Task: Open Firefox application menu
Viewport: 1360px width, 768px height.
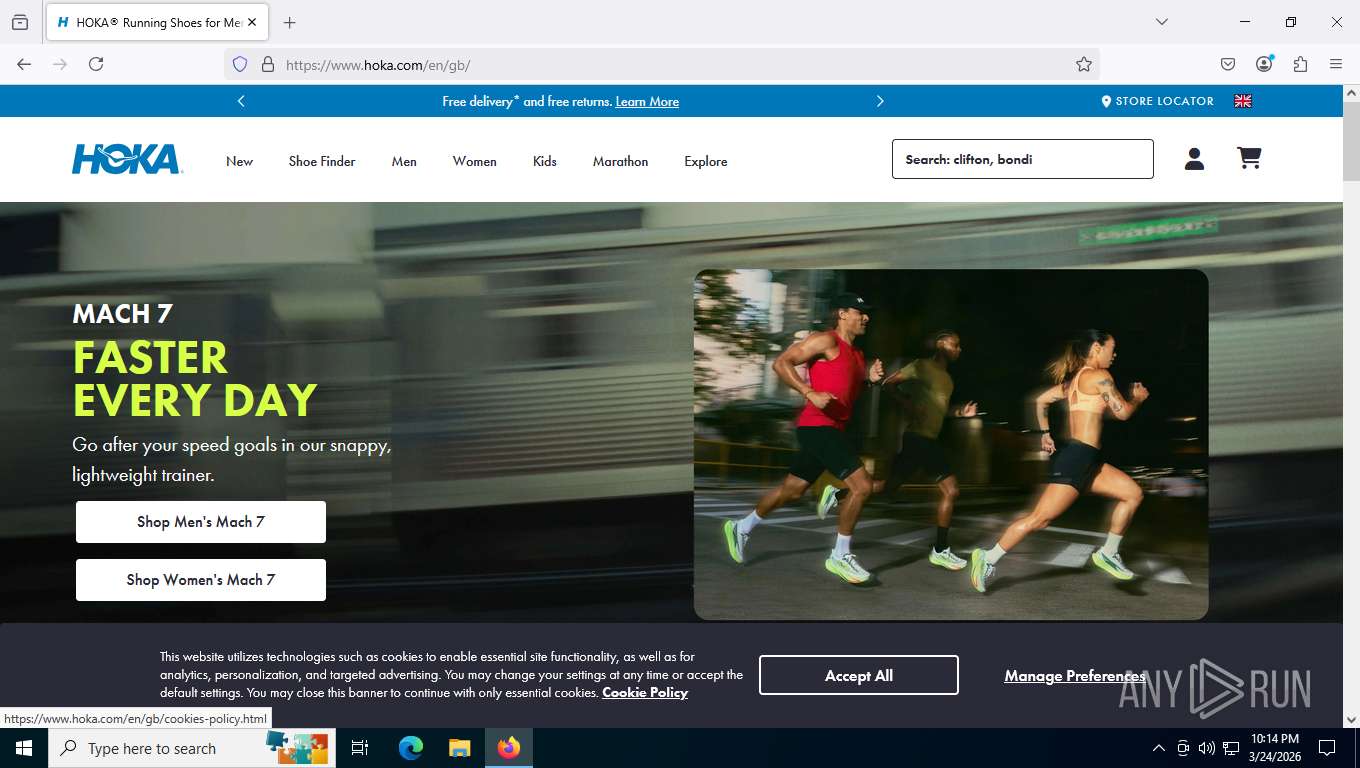Action: 1336,64
